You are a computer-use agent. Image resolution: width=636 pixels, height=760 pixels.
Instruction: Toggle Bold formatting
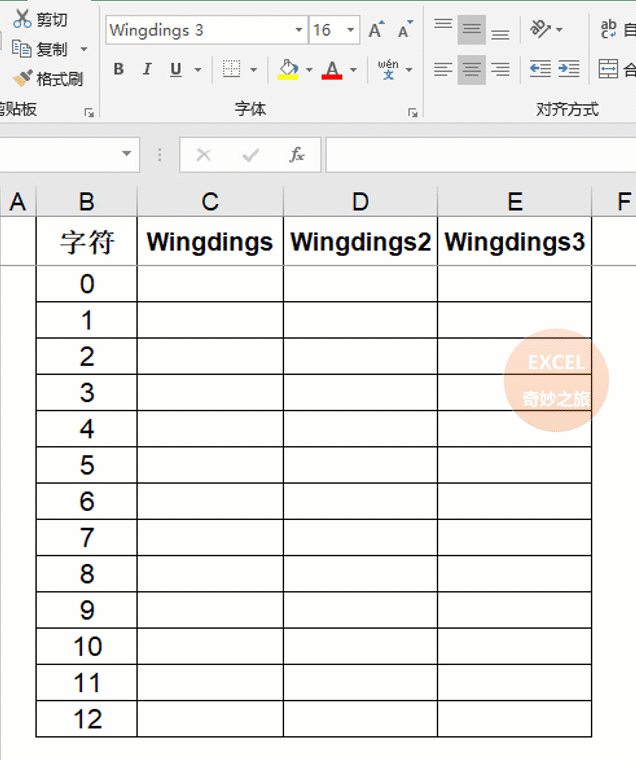[x=118, y=69]
